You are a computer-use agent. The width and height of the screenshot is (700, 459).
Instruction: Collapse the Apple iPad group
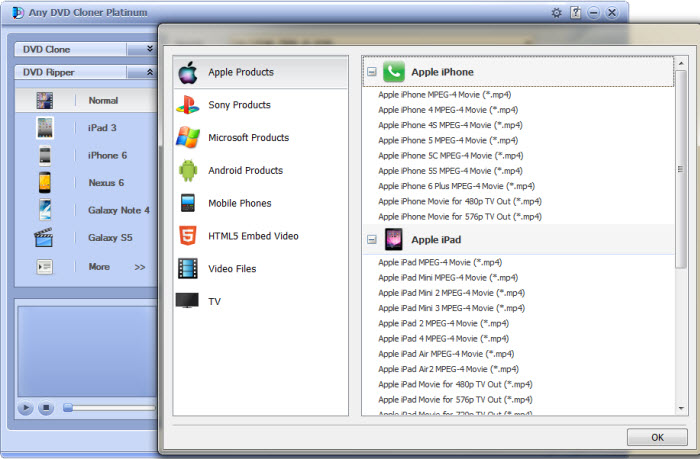coord(371,240)
